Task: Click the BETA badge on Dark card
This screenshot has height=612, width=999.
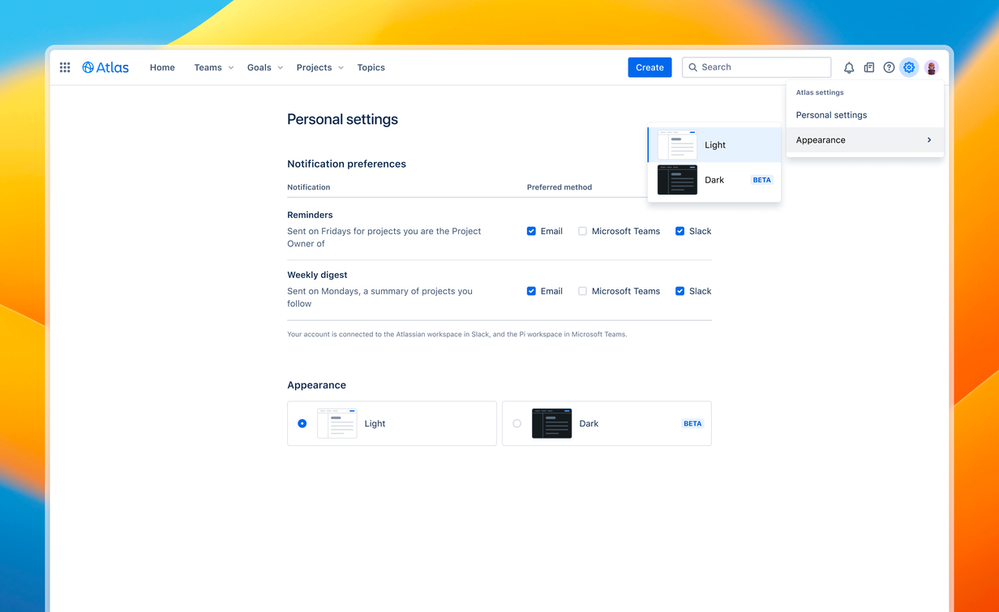Action: point(693,423)
